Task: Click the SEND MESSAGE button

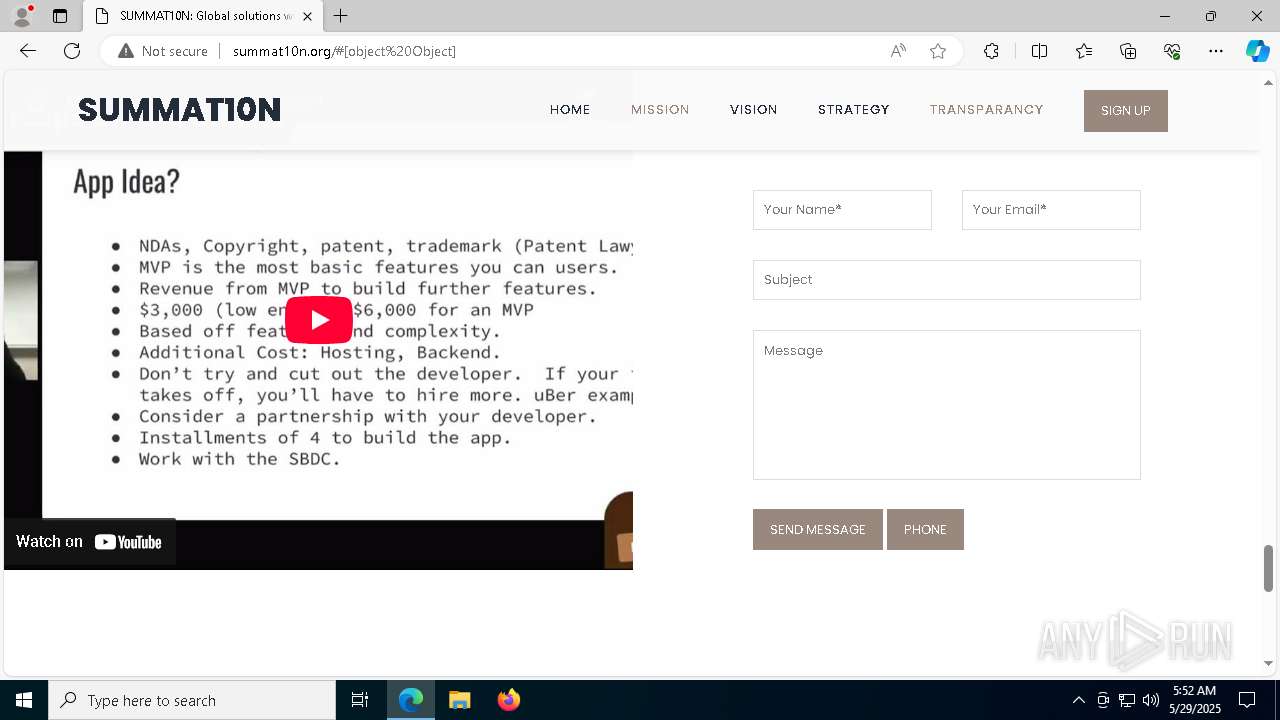Action: coord(818,530)
